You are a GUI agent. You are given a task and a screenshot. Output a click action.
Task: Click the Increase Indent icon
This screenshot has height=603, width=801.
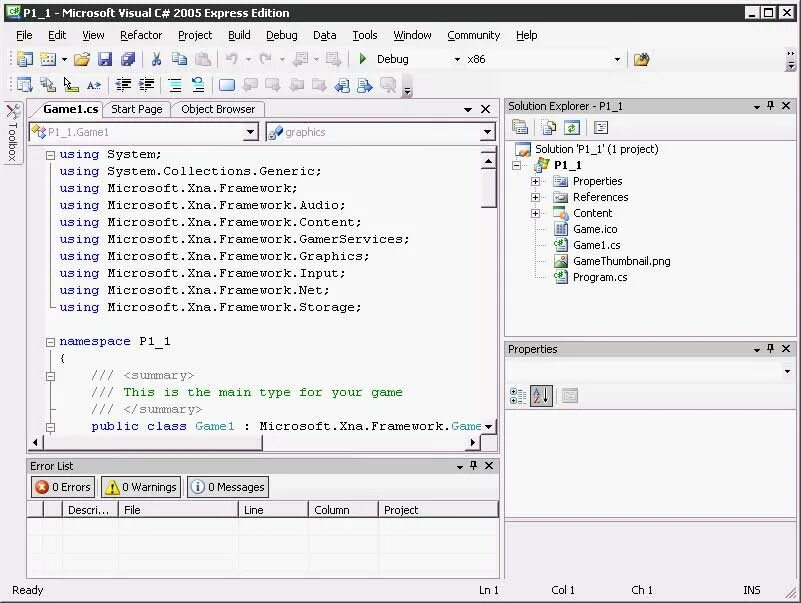[x=147, y=85]
